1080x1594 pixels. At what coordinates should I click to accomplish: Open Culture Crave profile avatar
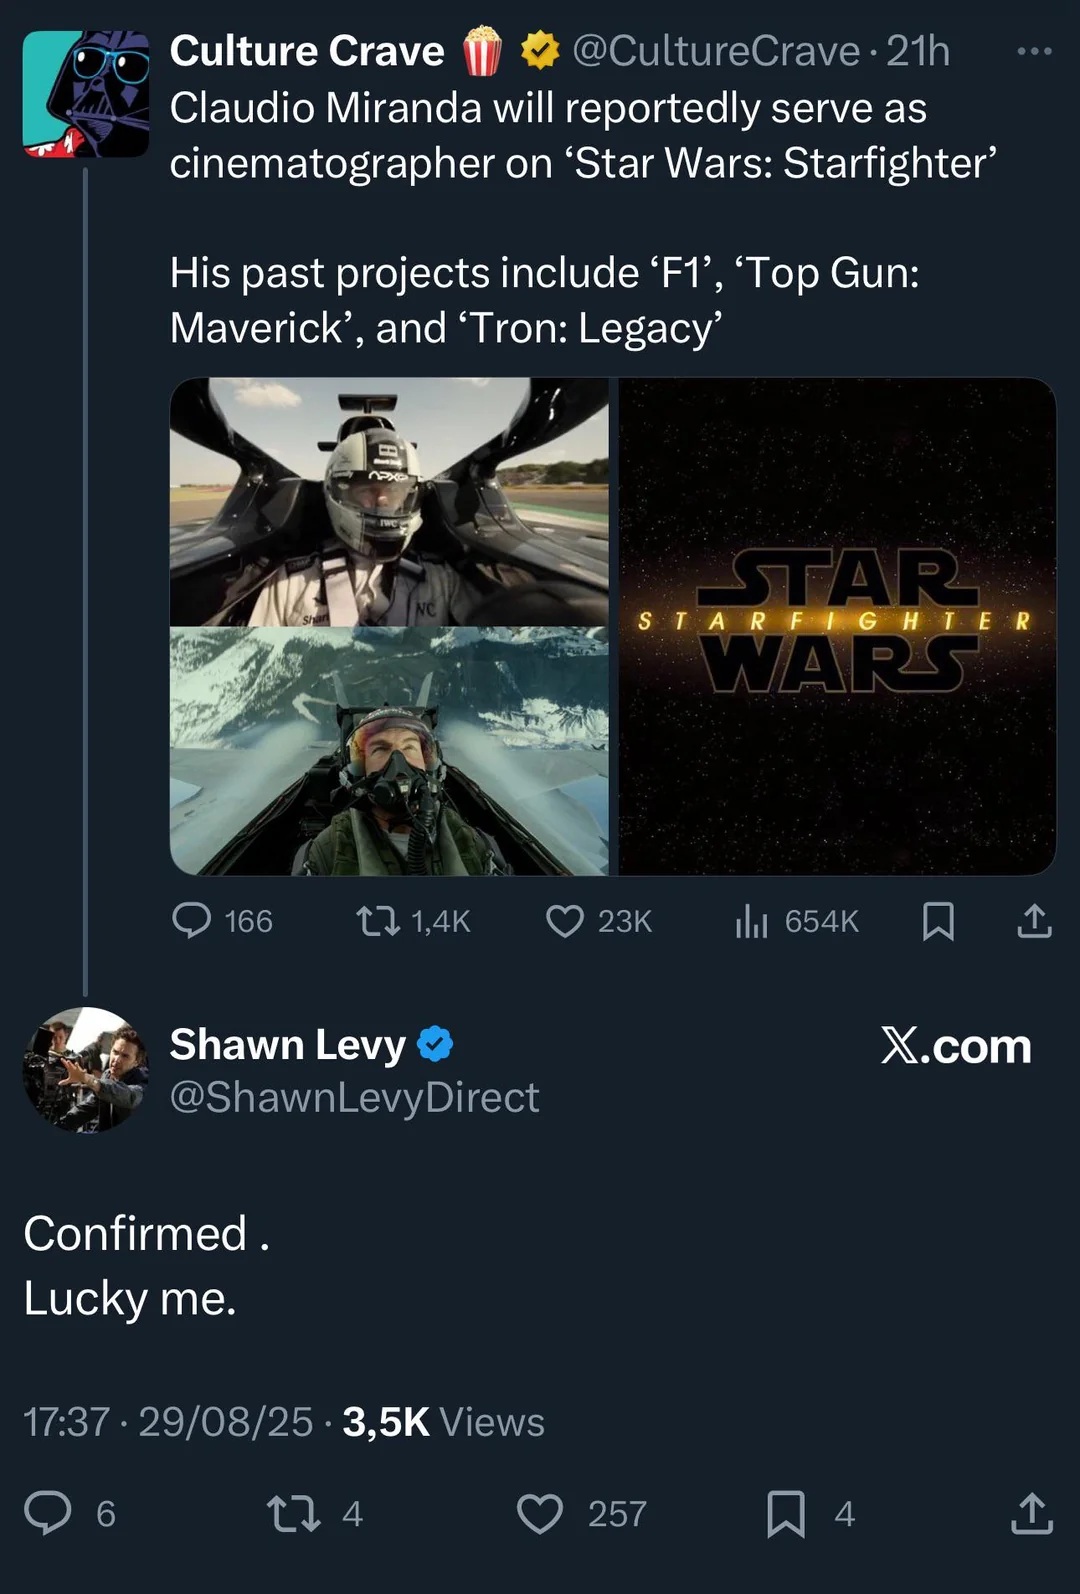point(86,94)
